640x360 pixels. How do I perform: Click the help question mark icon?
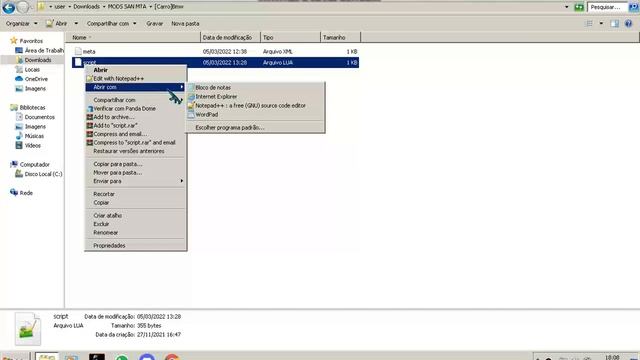coord(628,24)
